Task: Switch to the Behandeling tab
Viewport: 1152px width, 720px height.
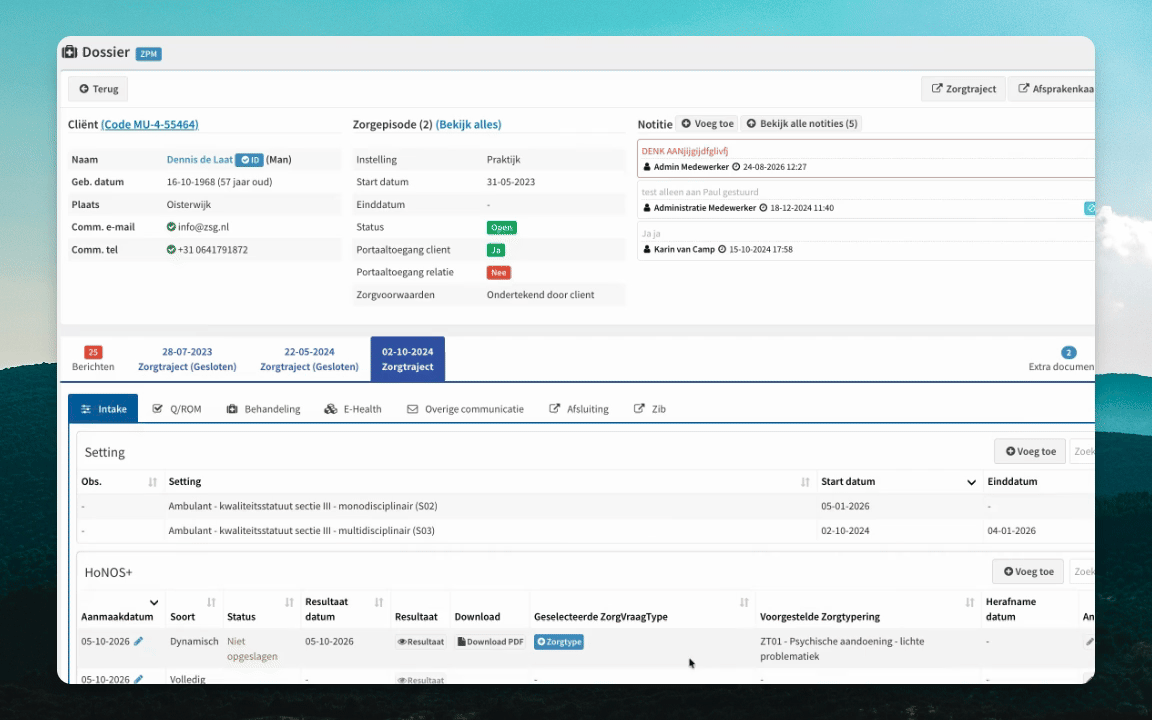Action: (263, 409)
